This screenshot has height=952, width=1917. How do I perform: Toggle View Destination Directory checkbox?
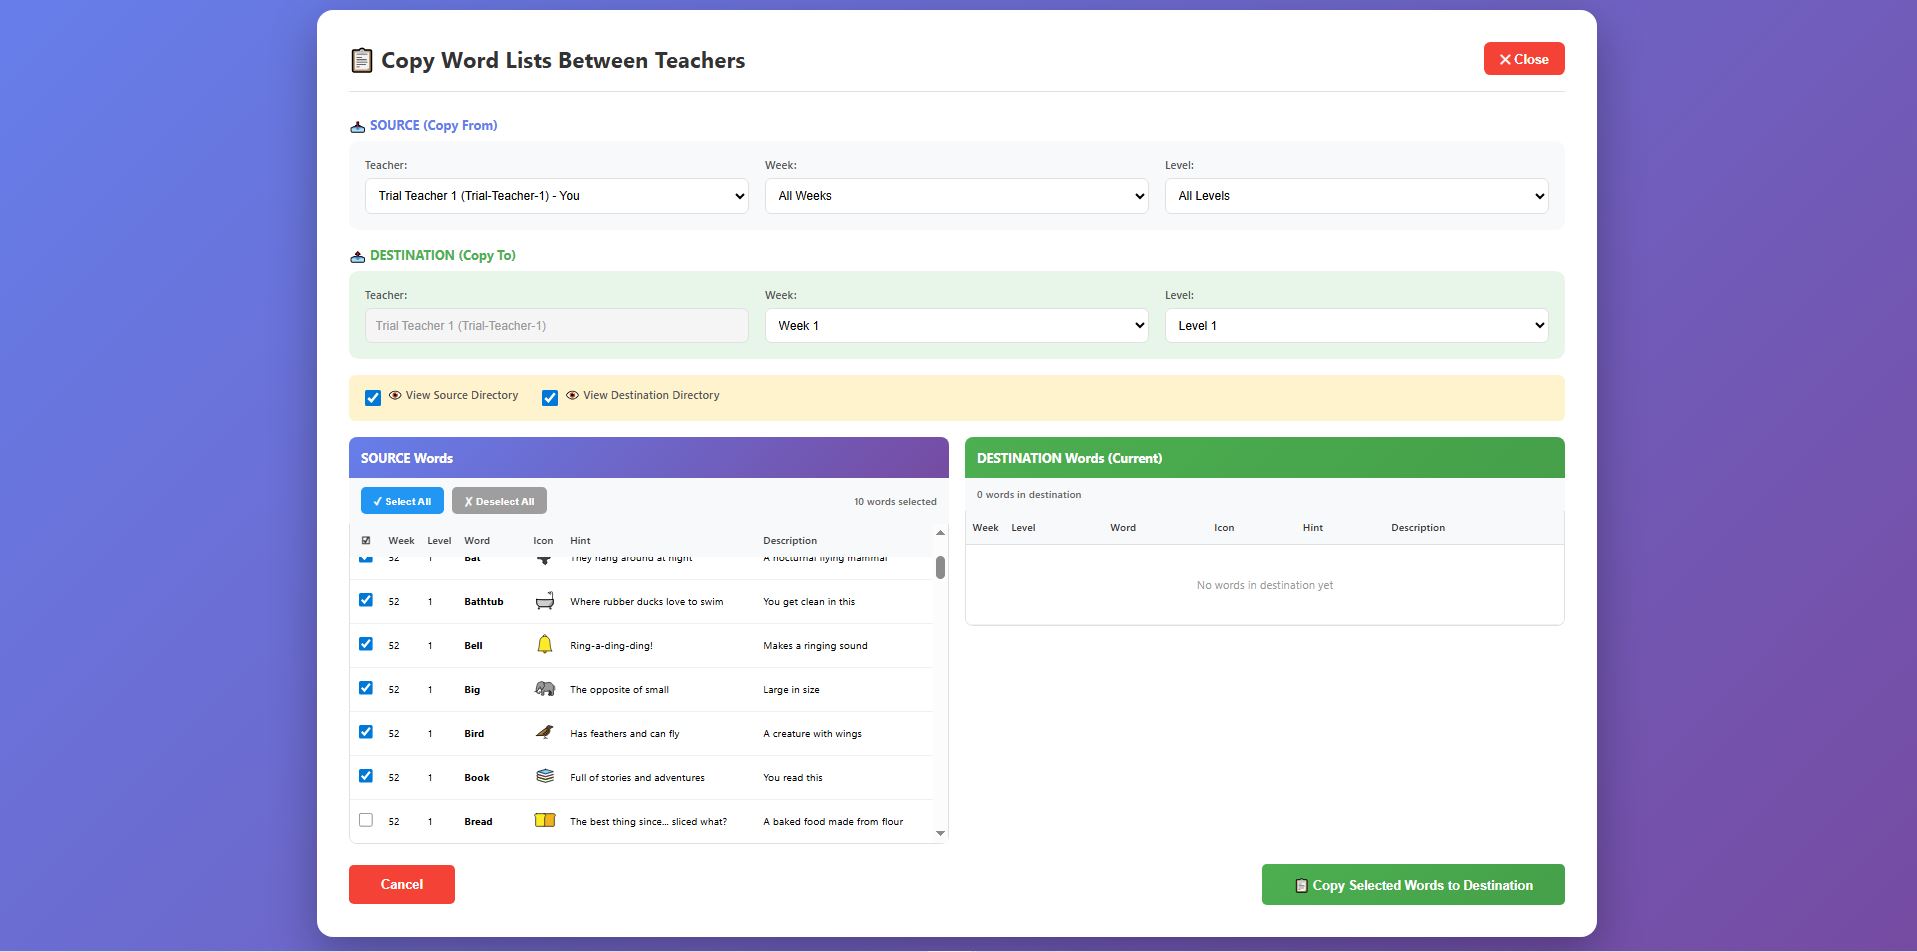click(x=550, y=398)
